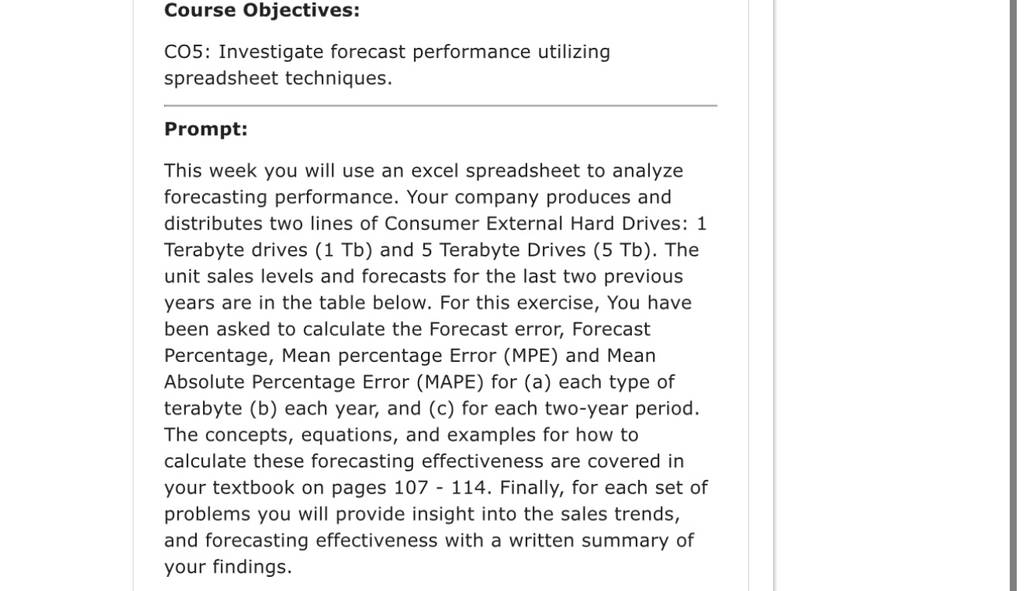Click the page numbers '107 - 114'
This screenshot has width=1024, height=591.
(x=440, y=488)
